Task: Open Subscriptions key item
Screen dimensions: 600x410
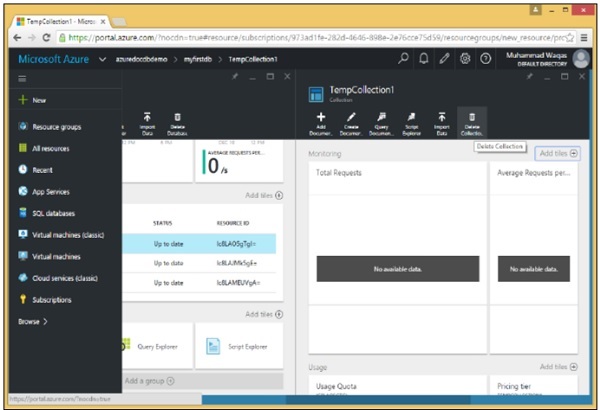Action: pos(45,300)
